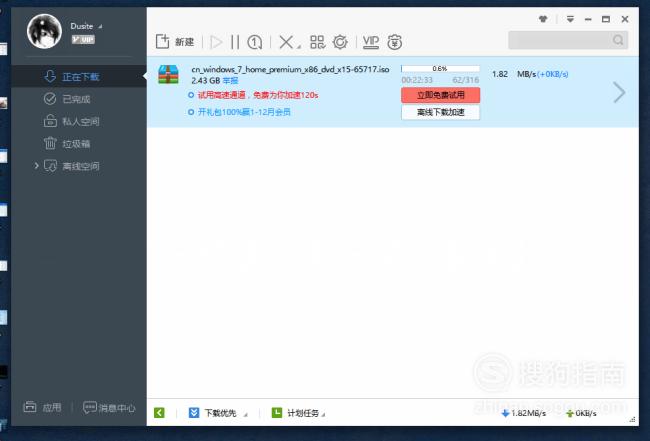Start the download with the play icon

point(216,42)
